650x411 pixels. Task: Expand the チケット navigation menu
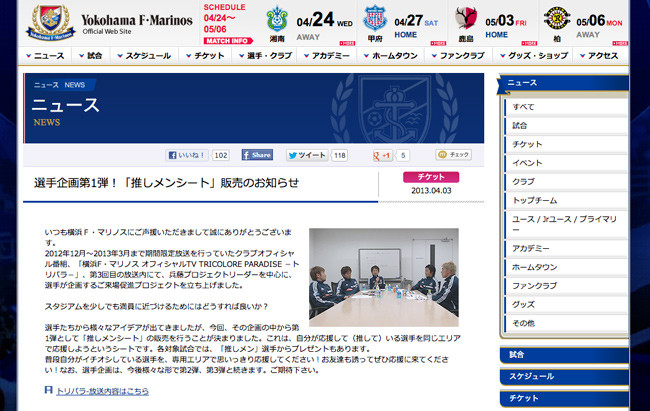tap(205, 56)
